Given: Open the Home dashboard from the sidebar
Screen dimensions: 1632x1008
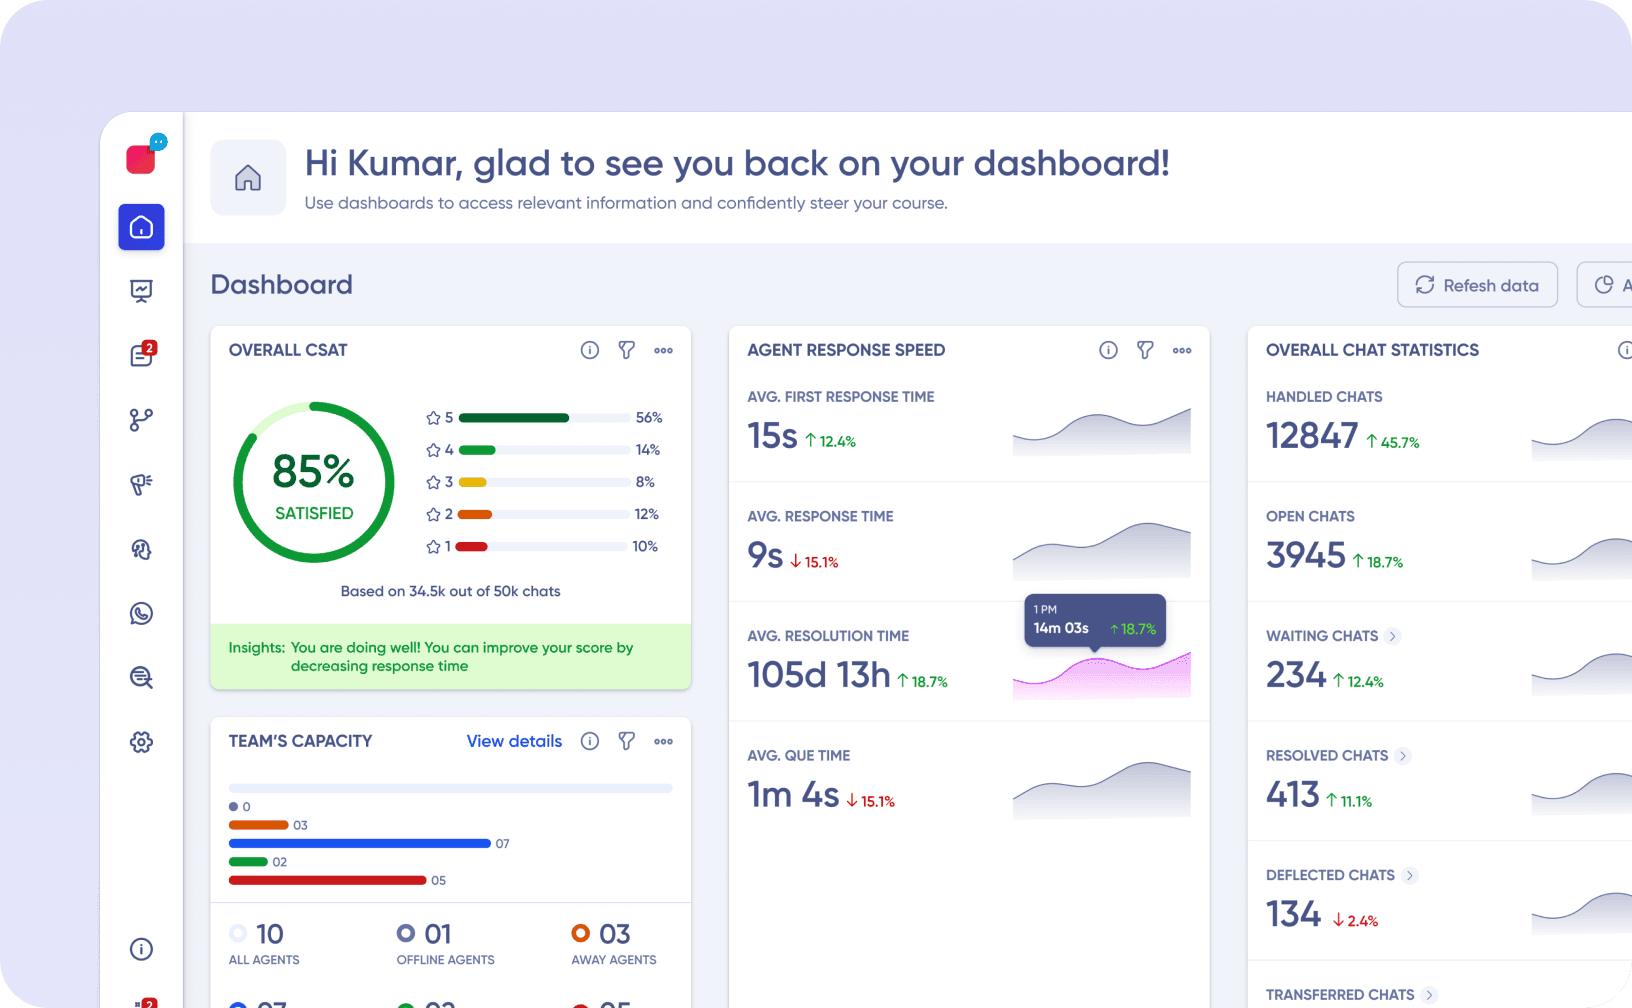Looking at the screenshot, I should 141,227.
